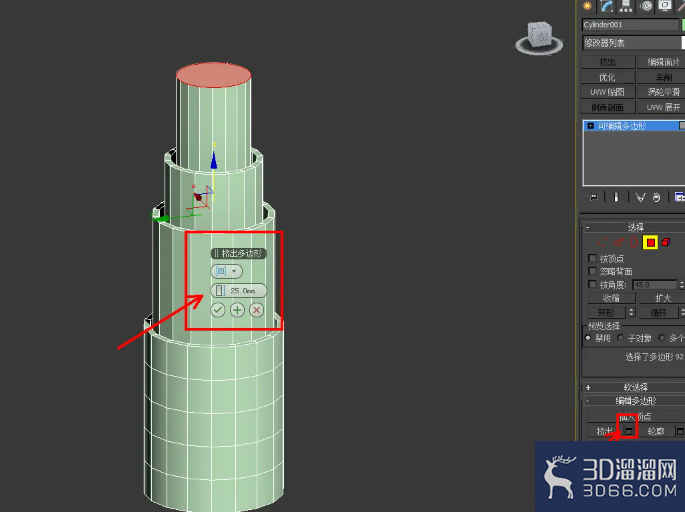Select Polygon sub-object level icon
The width and height of the screenshot is (685, 512).
coord(650,242)
